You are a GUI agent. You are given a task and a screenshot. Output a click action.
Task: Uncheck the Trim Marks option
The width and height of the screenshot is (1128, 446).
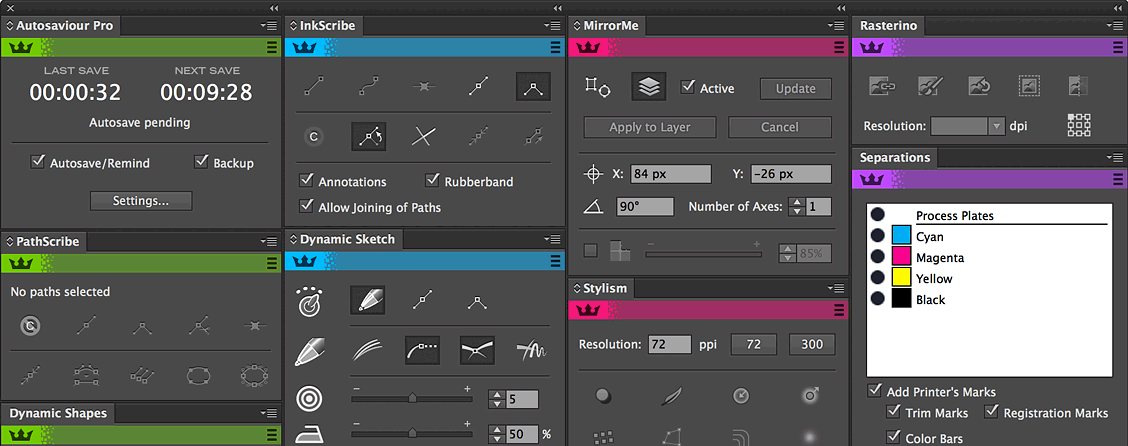coord(893,412)
